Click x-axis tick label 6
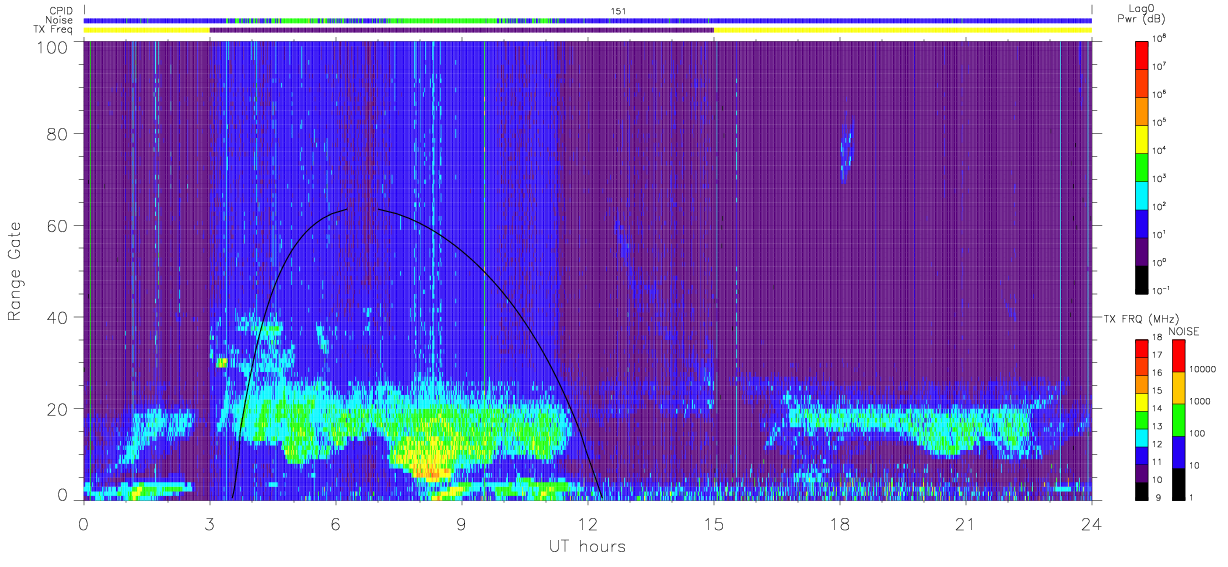The height and width of the screenshot is (567, 1228). coord(336,523)
